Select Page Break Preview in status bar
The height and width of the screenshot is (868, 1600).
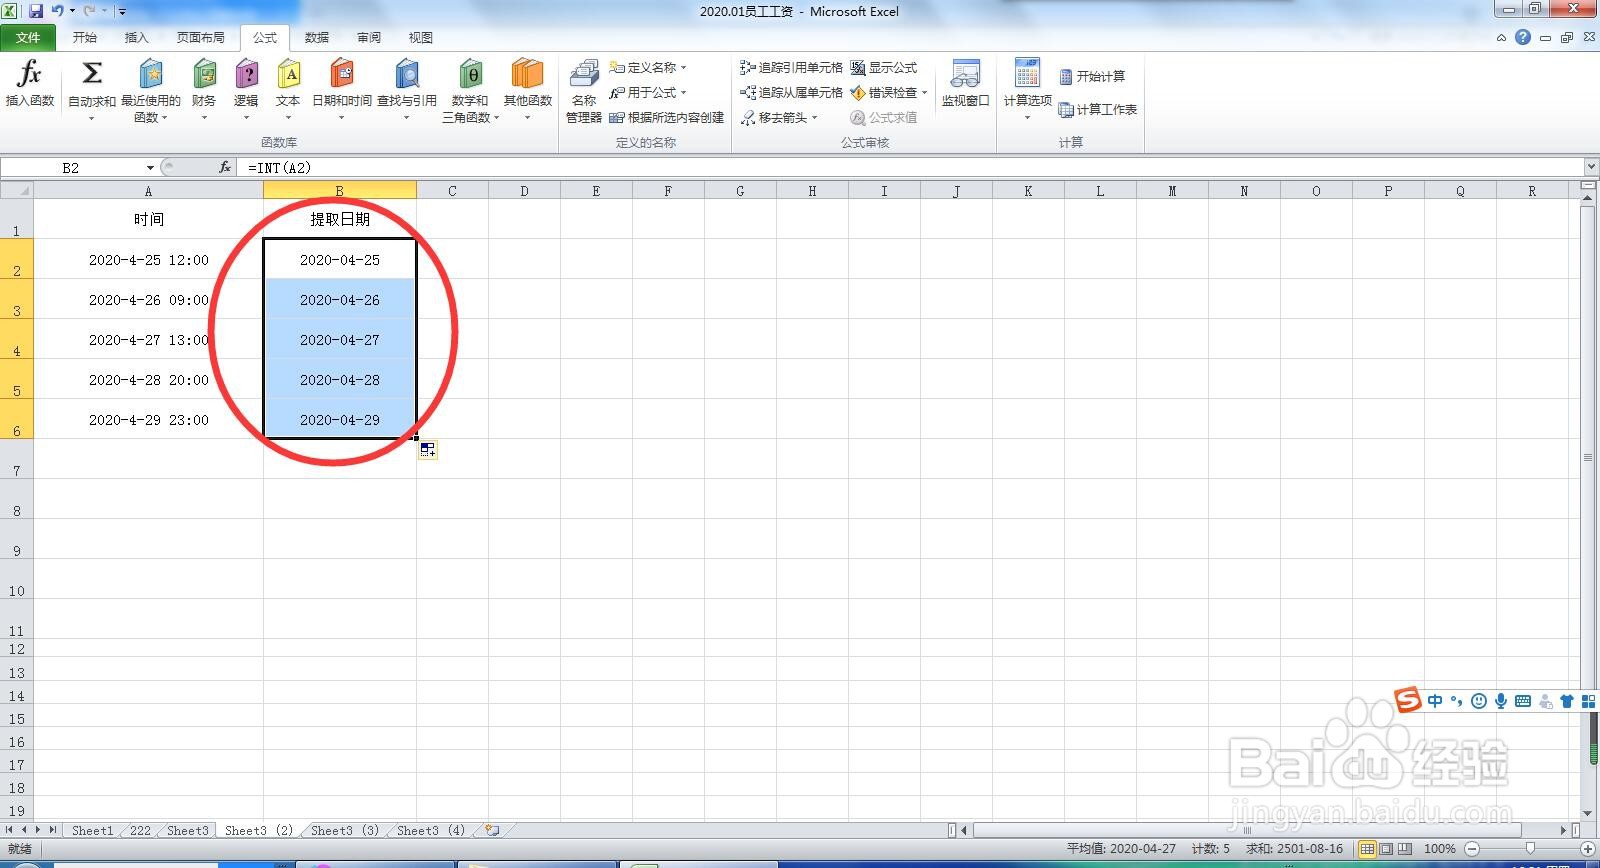click(x=1405, y=849)
